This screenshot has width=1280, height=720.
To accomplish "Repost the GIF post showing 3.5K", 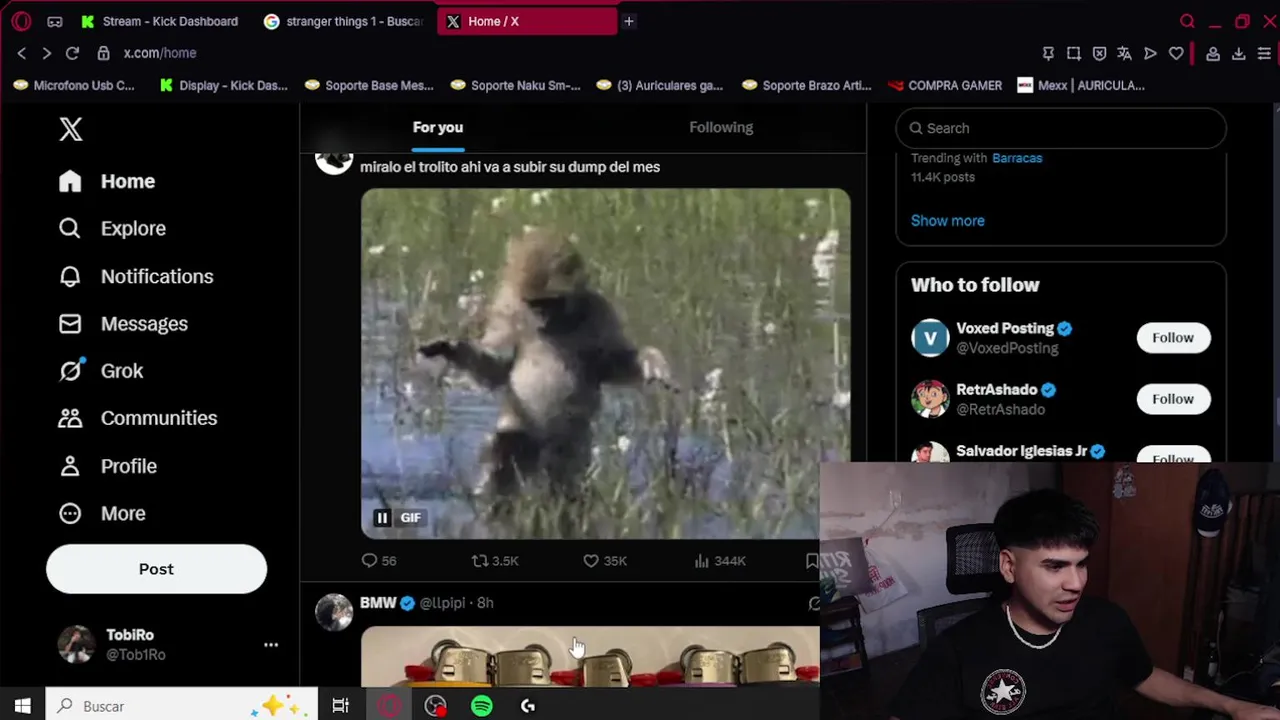I will pyautogui.click(x=495, y=561).
